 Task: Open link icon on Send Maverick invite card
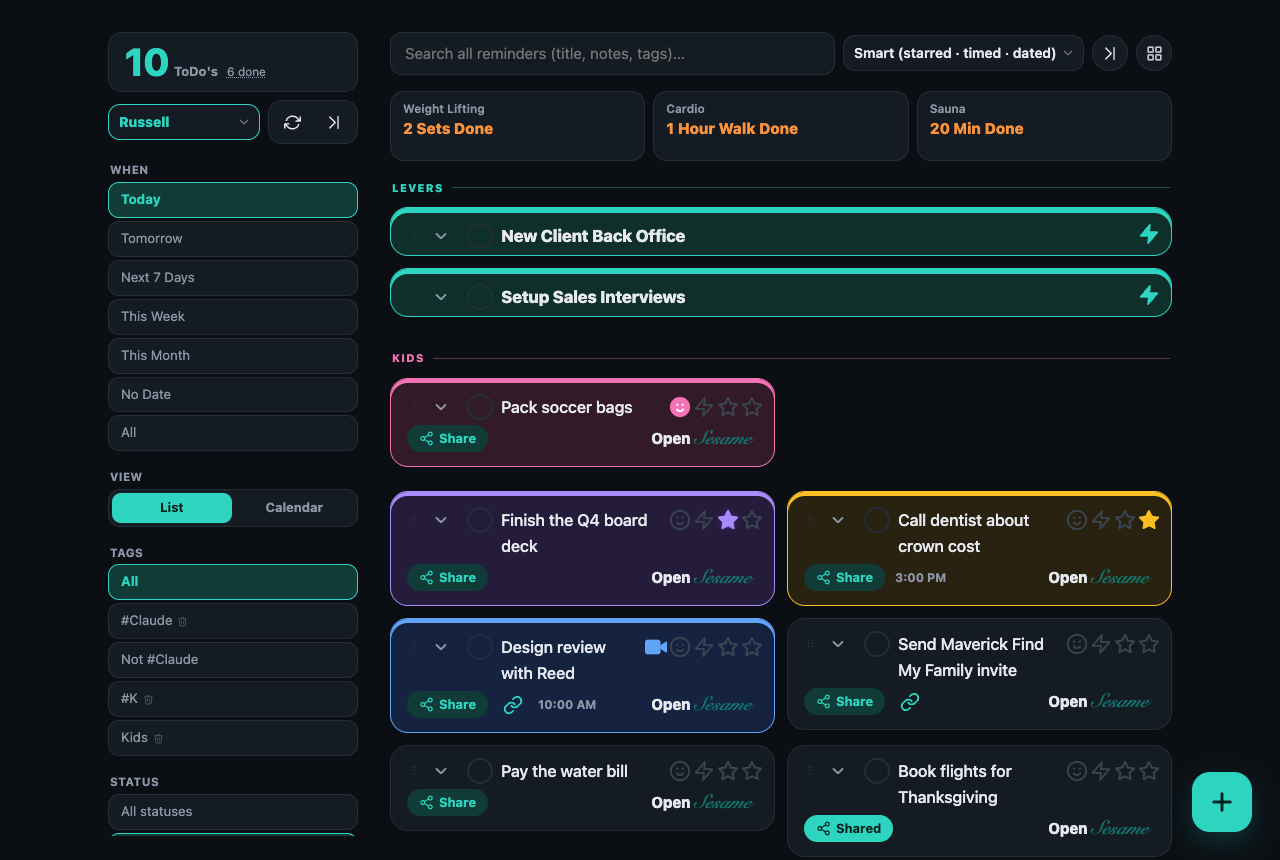click(910, 702)
